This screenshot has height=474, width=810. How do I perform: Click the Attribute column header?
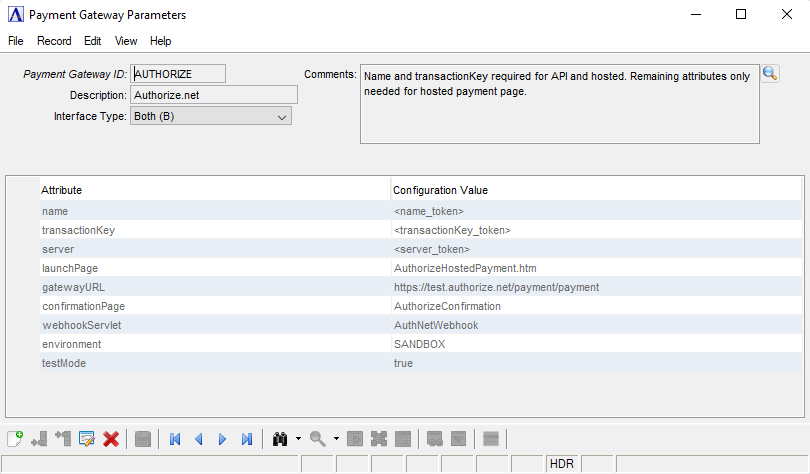215,190
